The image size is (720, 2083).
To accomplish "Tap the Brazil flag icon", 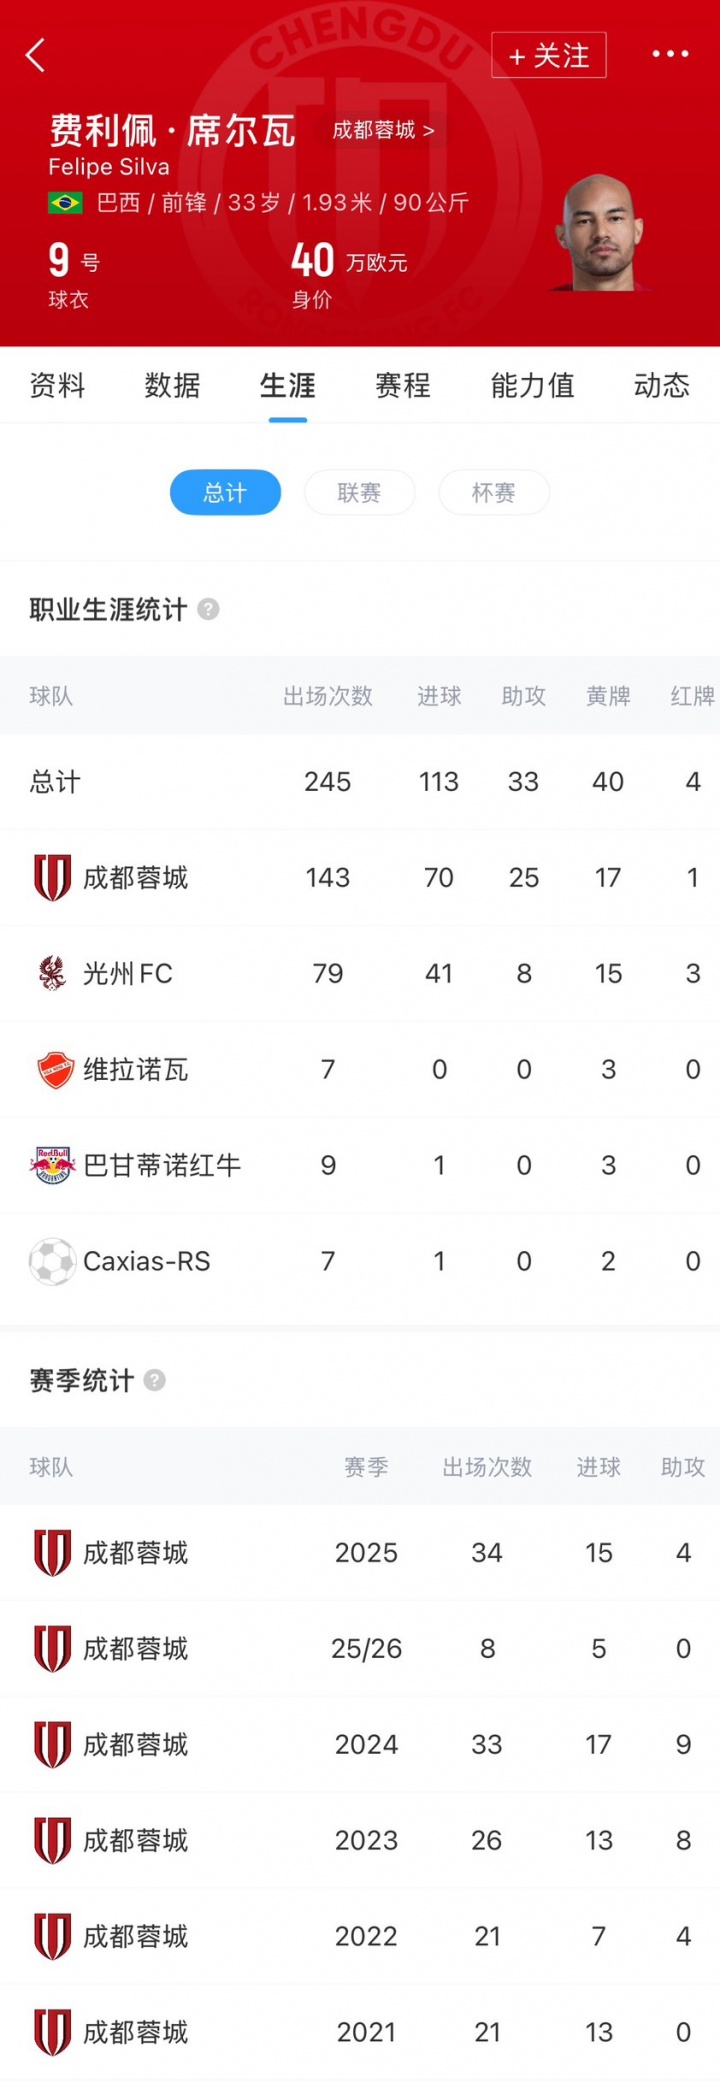I will click(66, 203).
